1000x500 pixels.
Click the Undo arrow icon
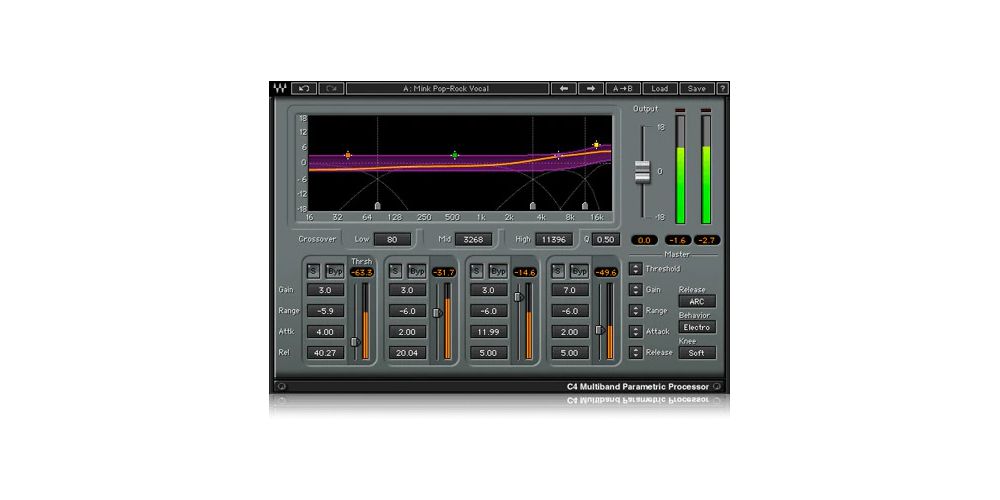pyautogui.click(x=305, y=89)
